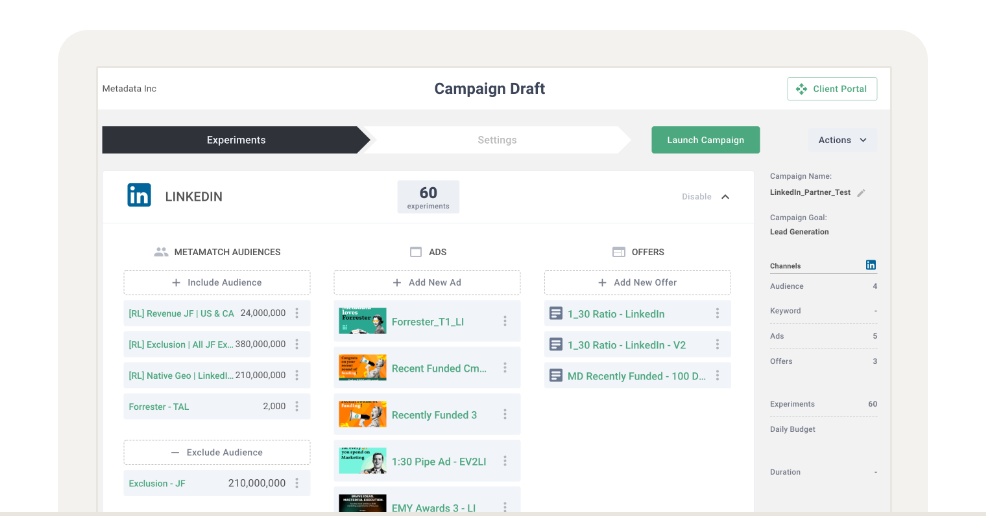The width and height of the screenshot is (986, 516).
Task: Open options menu for Recent Funded ad
Action: 505,368
